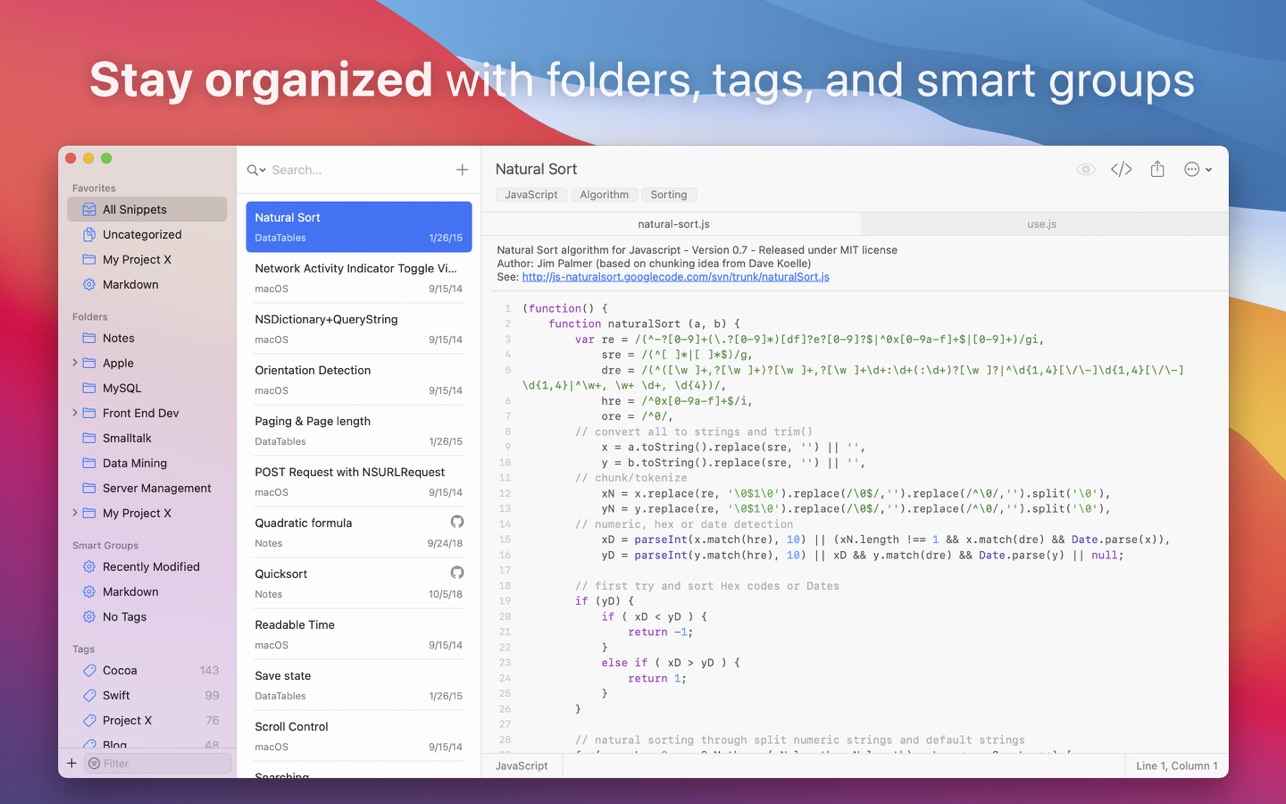This screenshot has width=1286, height=804.
Task: Expand the Apple folder
Action: pyautogui.click(x=75, y=363)
